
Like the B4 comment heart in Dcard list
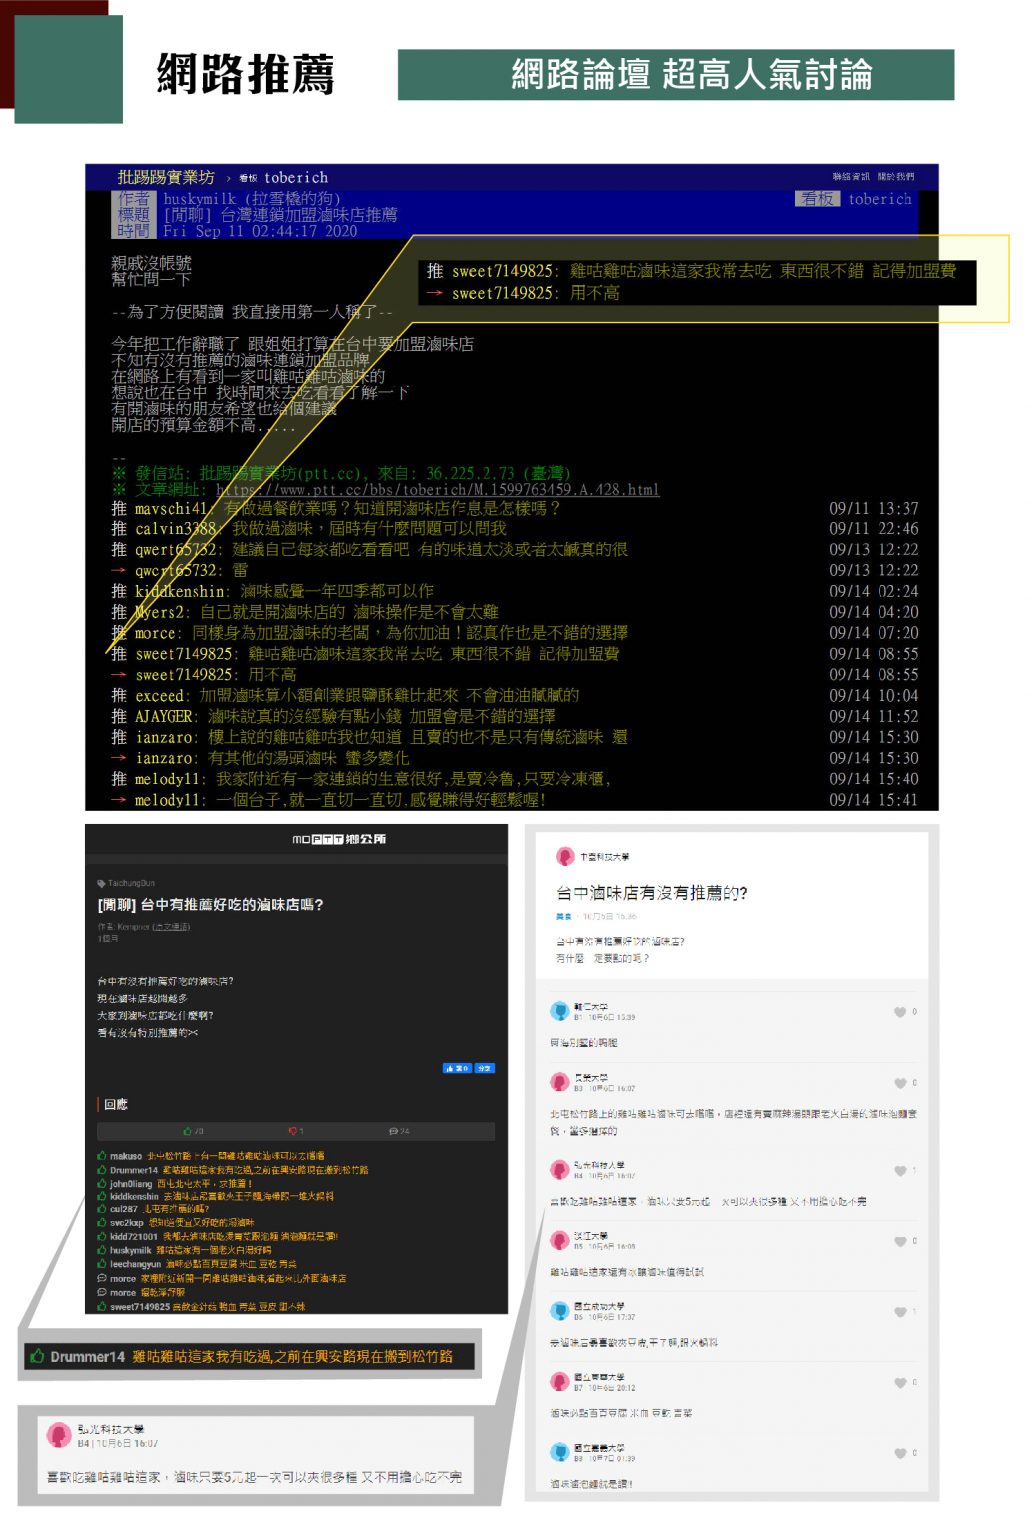tap(900, 1171)
